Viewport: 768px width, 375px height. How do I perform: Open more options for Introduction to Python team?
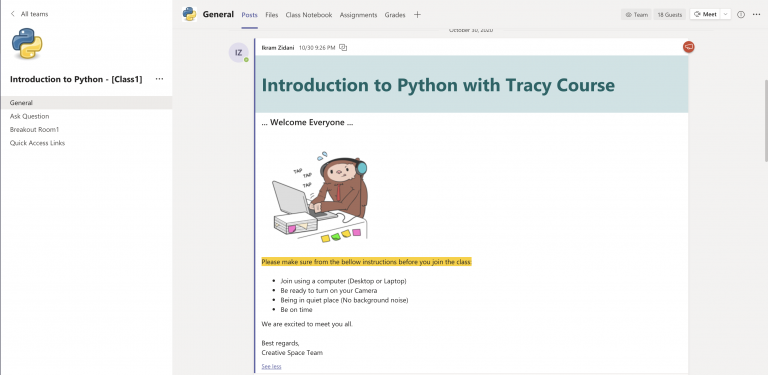coord(159,79)
